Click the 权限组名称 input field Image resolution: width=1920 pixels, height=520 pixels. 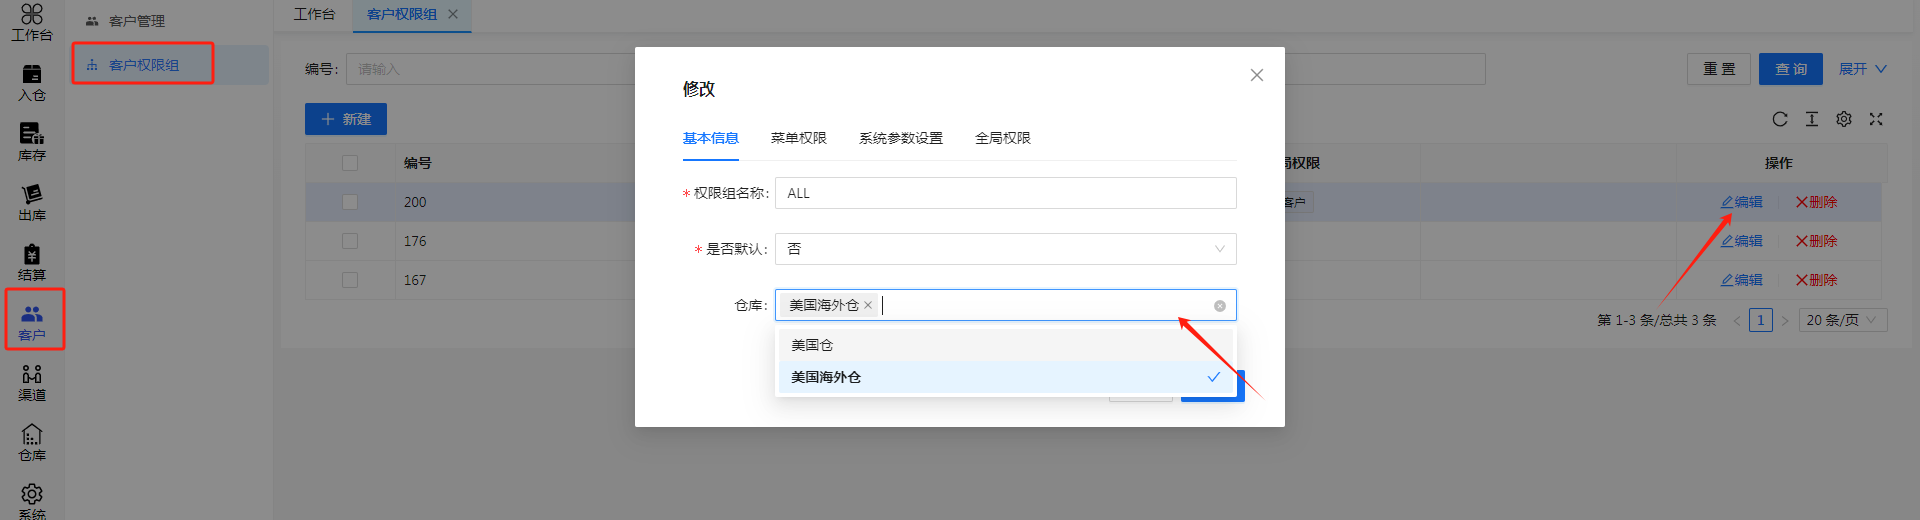tap(1005, 193)
